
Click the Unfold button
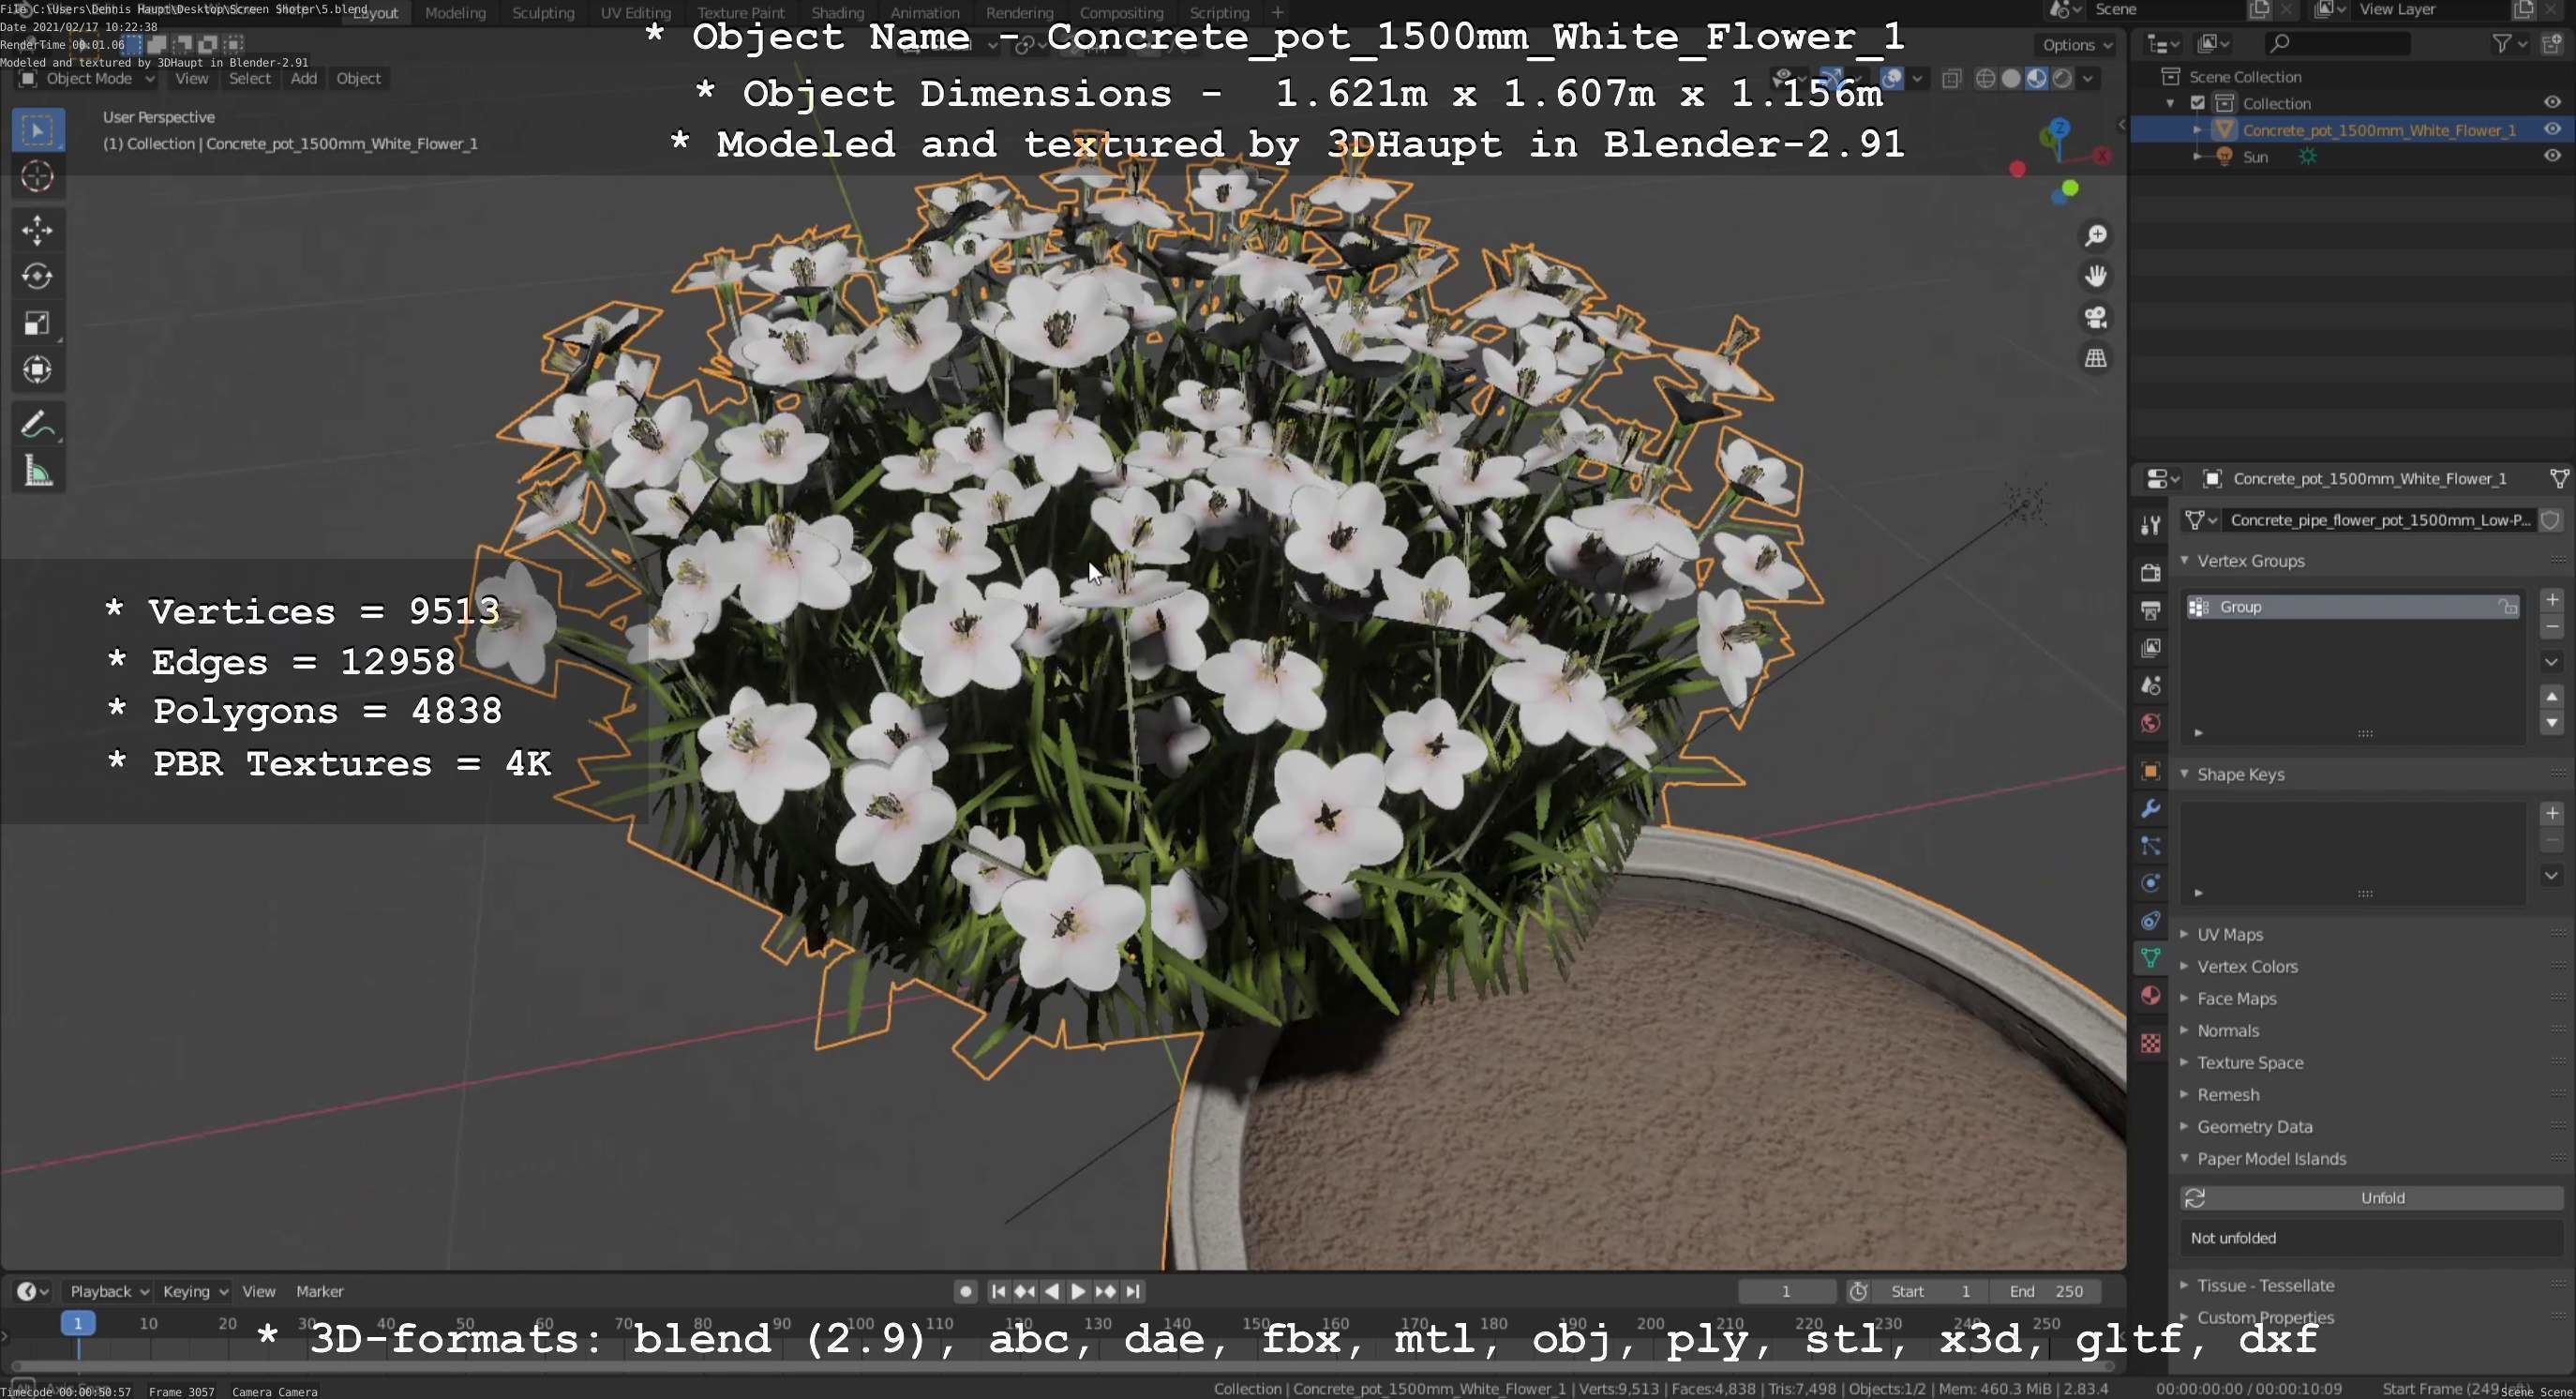coord(2372,1198)
